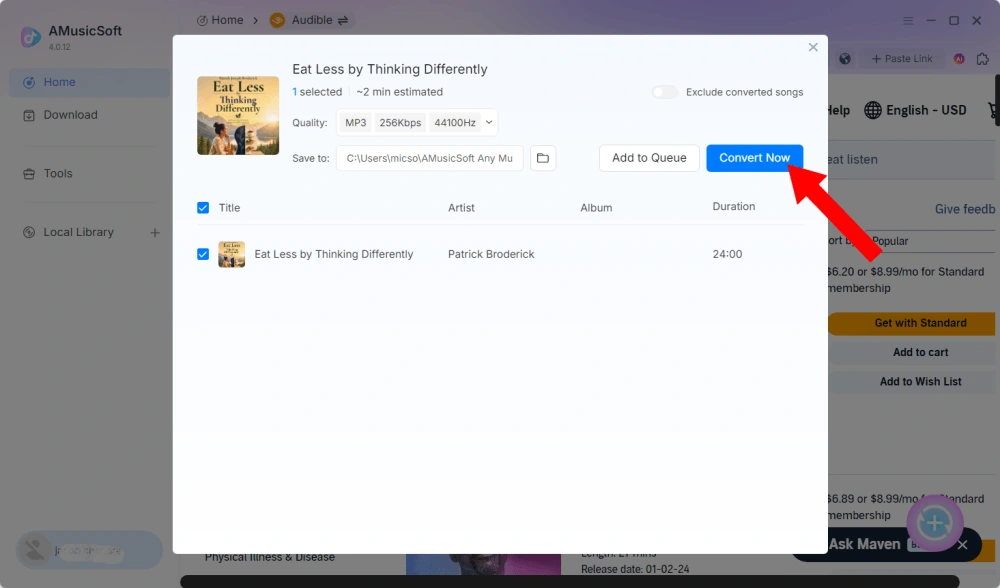Click the Audible service switcher
The image size is (1000, 588).
[x=309, y=20]
